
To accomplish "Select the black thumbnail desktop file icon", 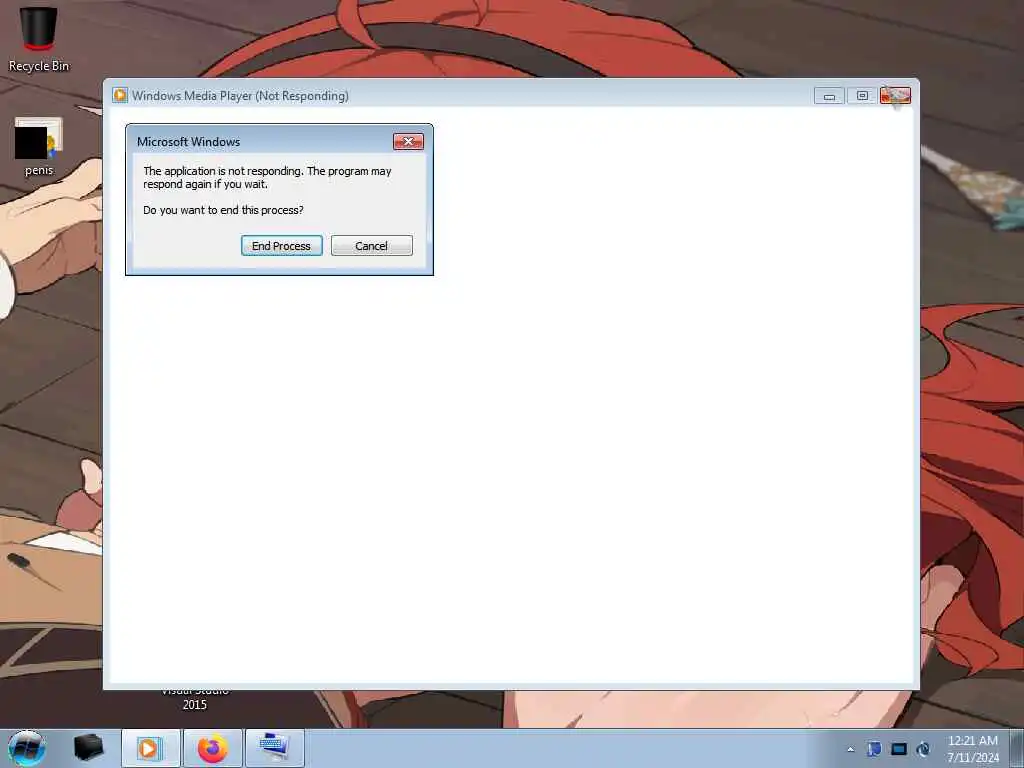I will coord(39,147).
